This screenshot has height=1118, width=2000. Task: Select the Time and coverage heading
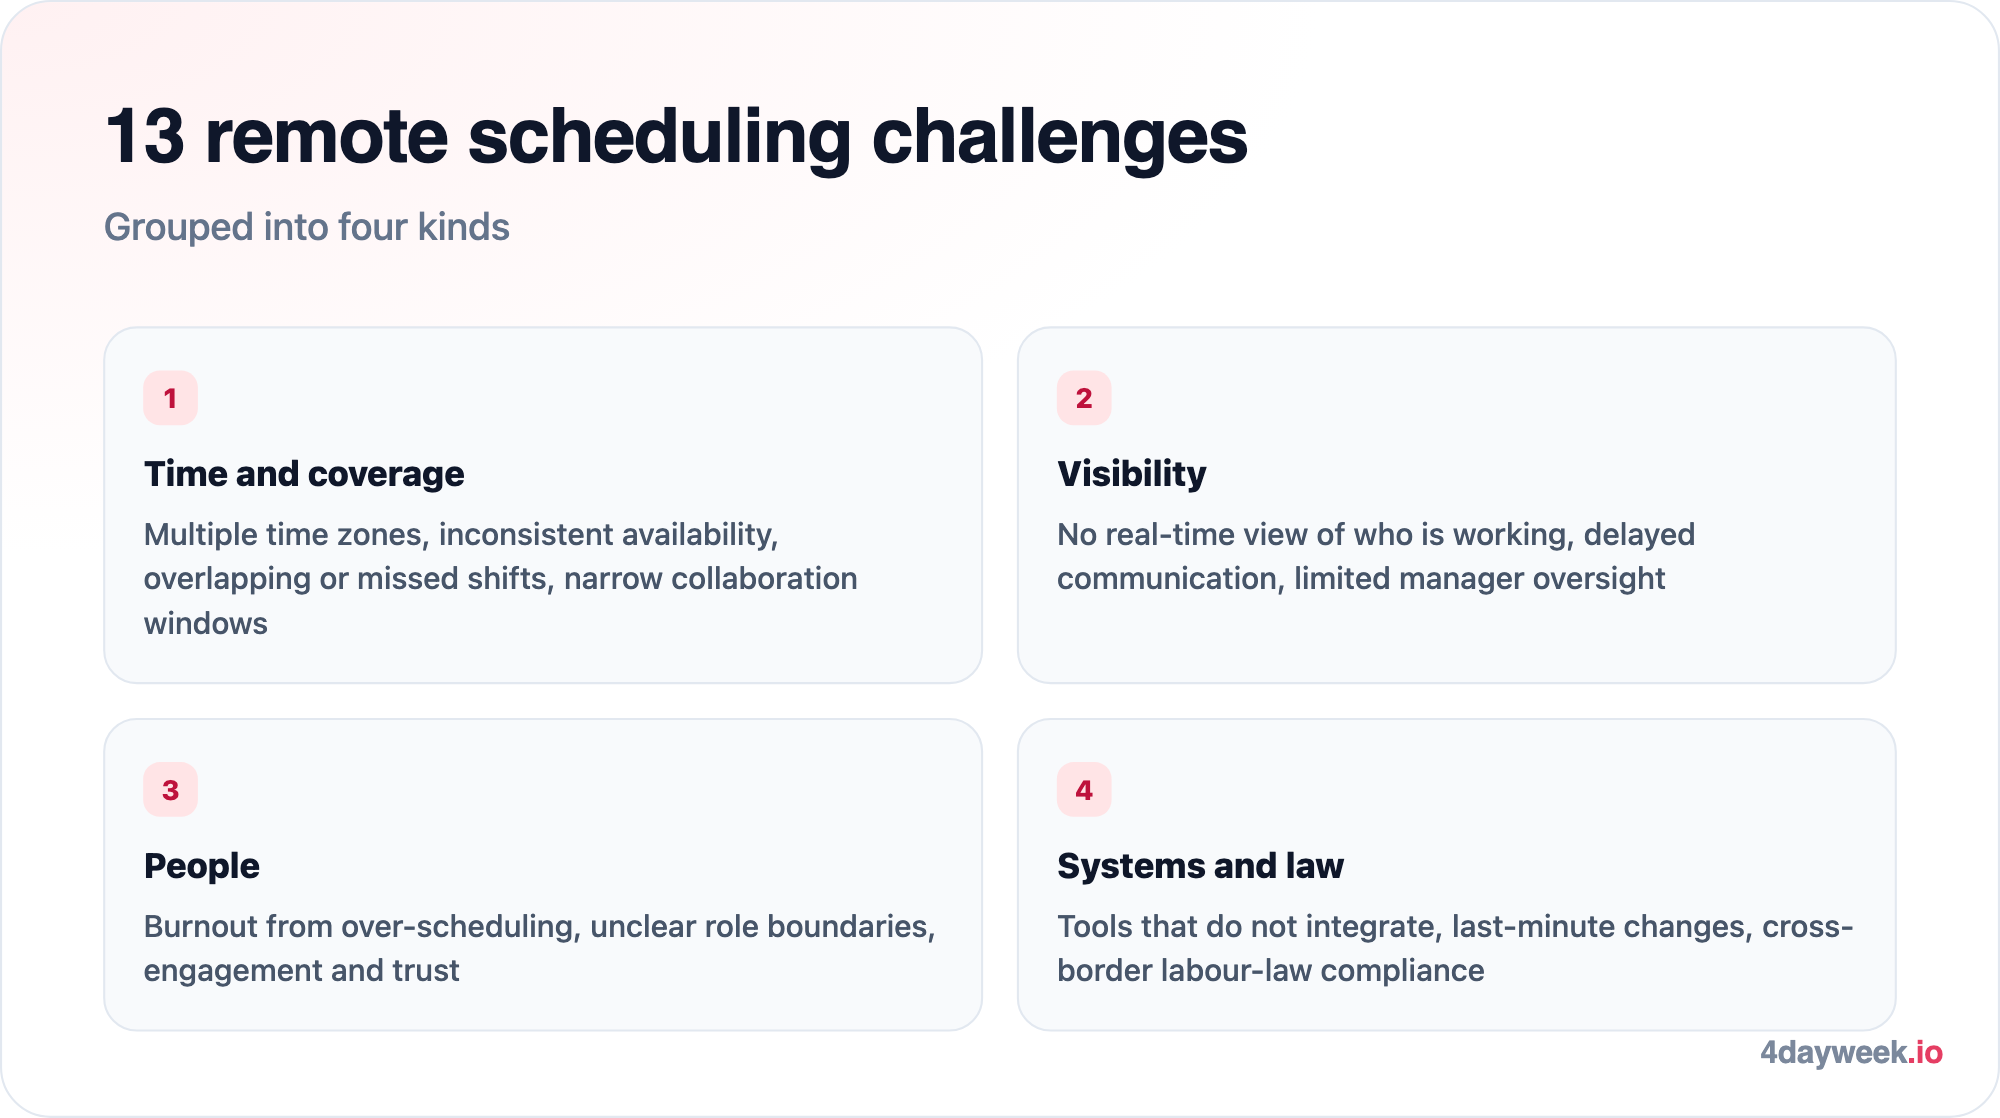pyautogui.click(x=304, y=474)
